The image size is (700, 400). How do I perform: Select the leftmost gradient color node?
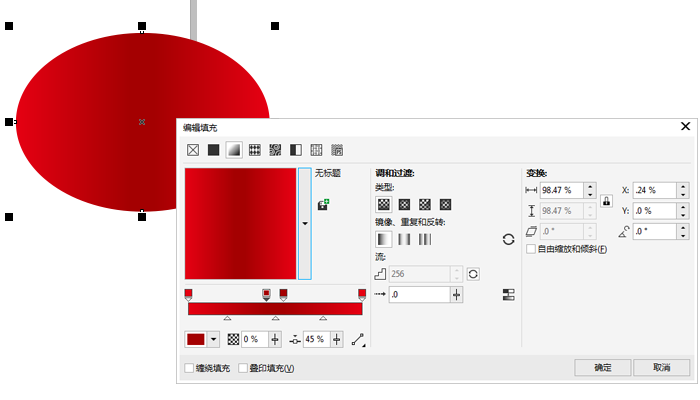188,295
